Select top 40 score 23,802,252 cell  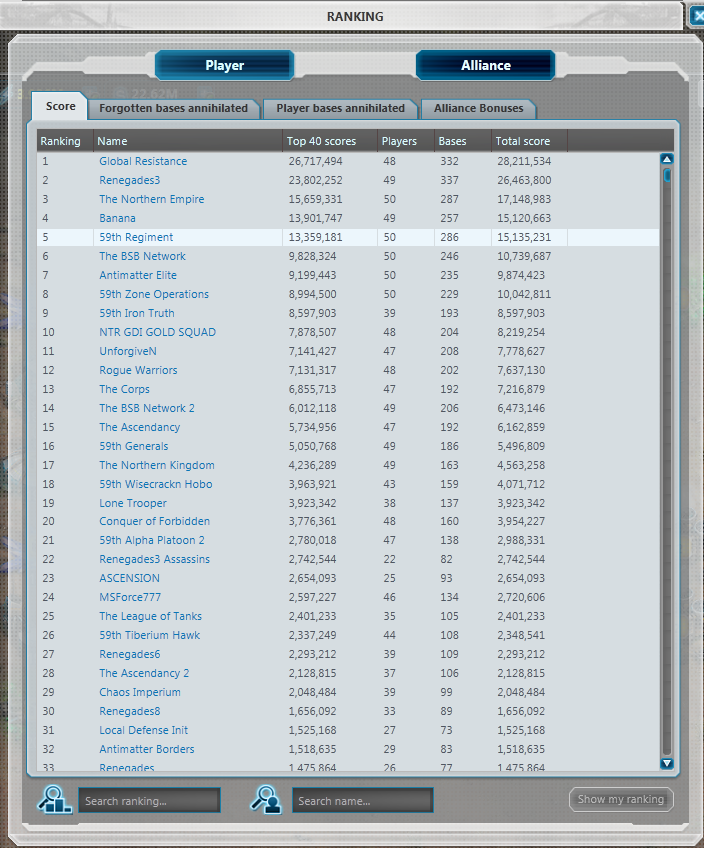point(315,180)
